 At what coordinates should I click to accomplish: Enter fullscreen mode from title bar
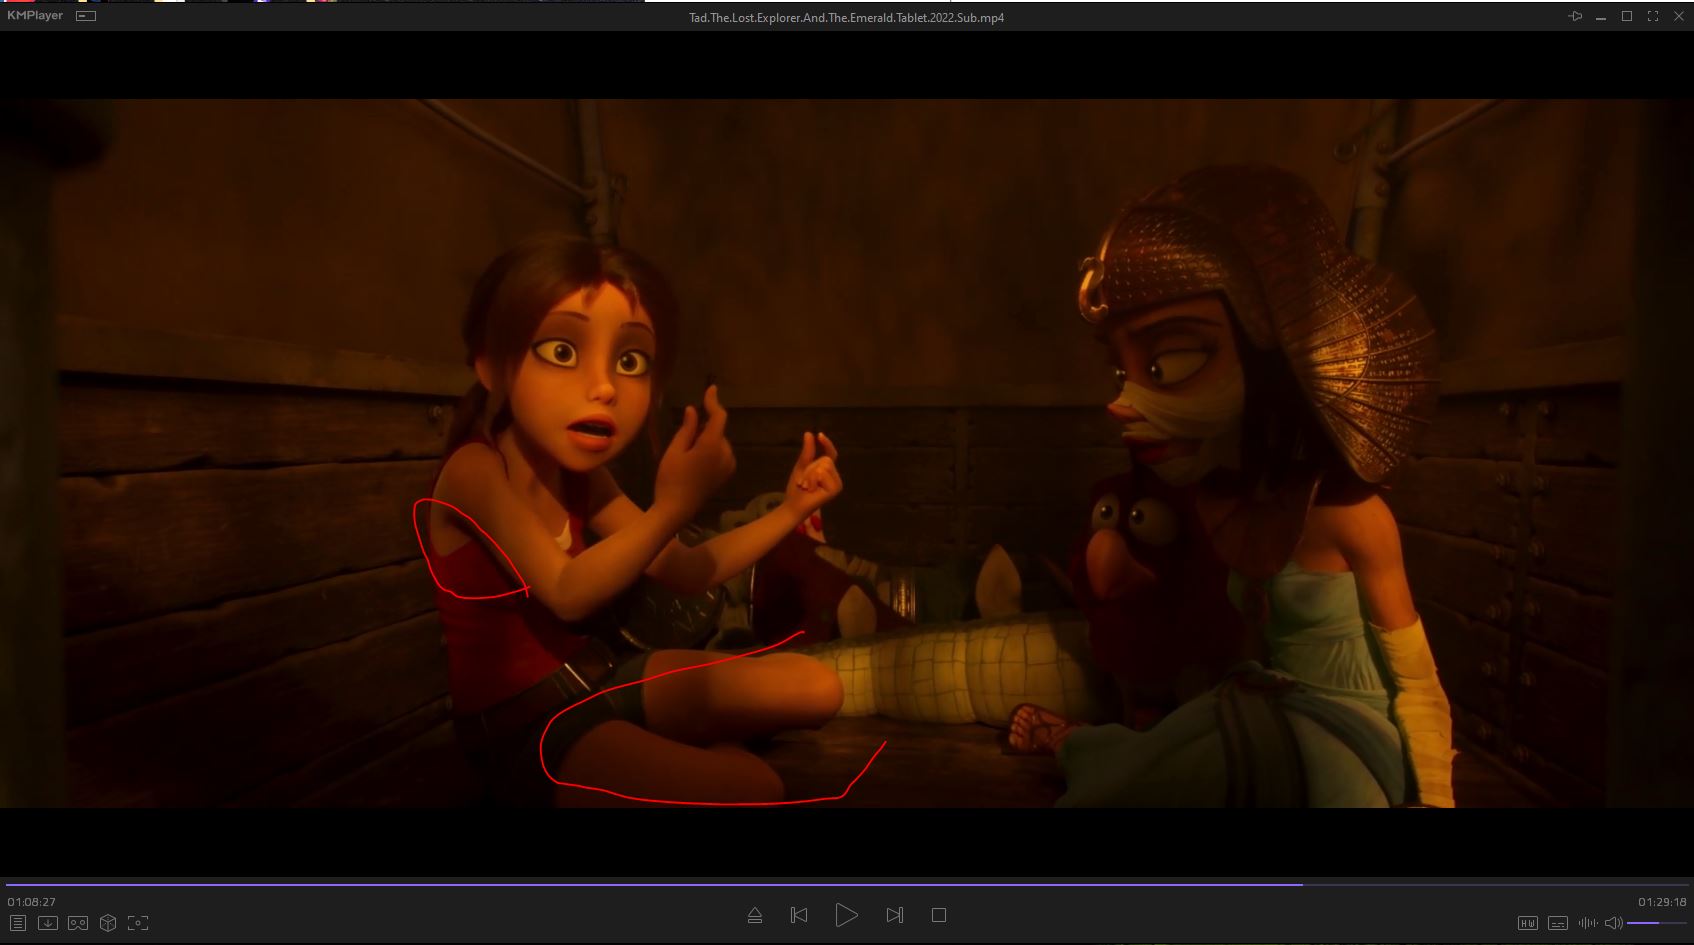pyautogui.click(x=1653, y=16)
